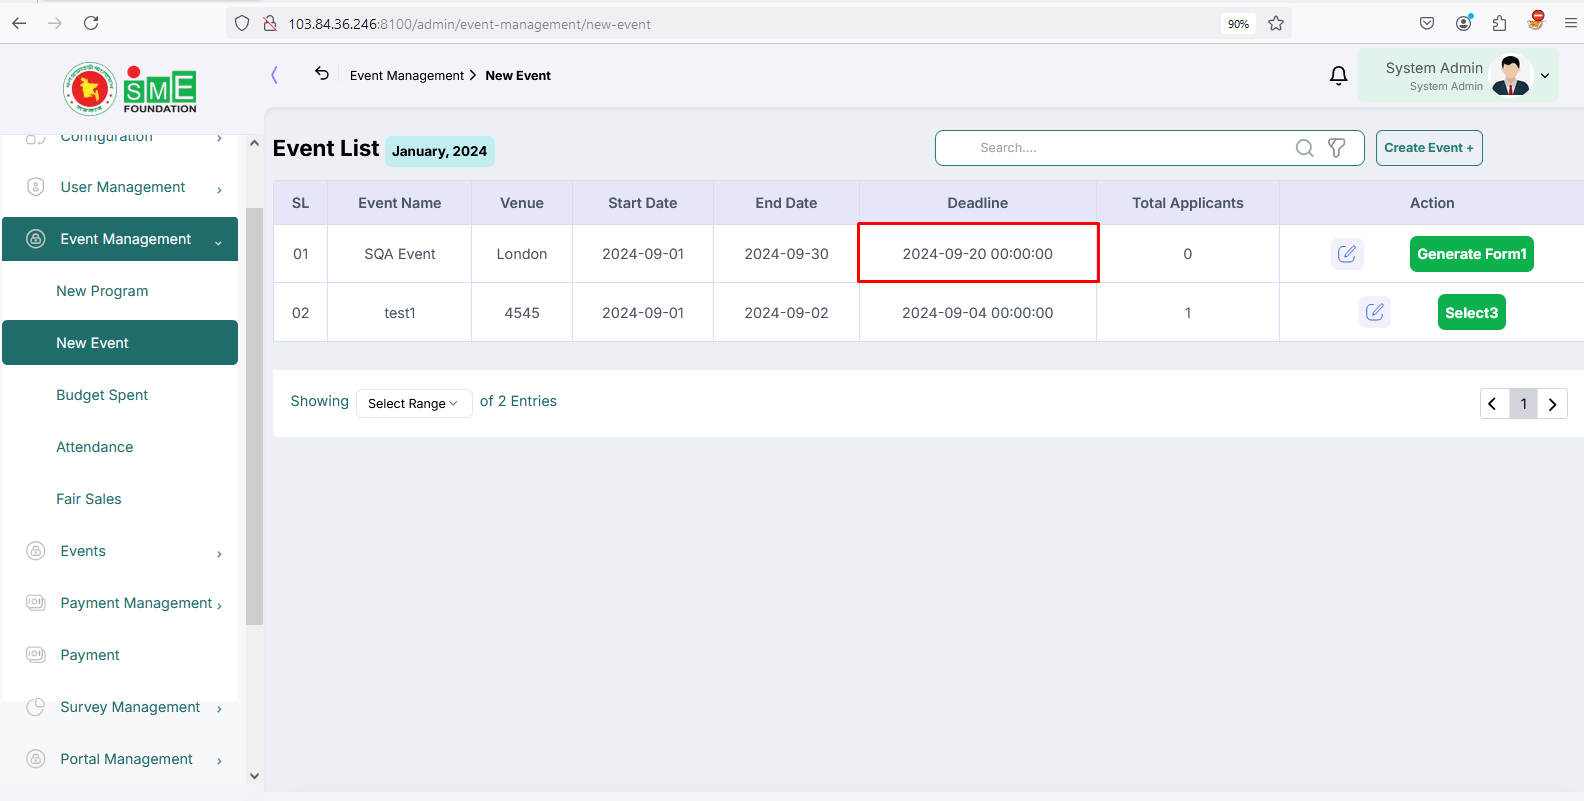Open Fair Sales submenu item
Image resolution: width=1584 pixels, height=801 pixels.
click(x=89, y=499)
